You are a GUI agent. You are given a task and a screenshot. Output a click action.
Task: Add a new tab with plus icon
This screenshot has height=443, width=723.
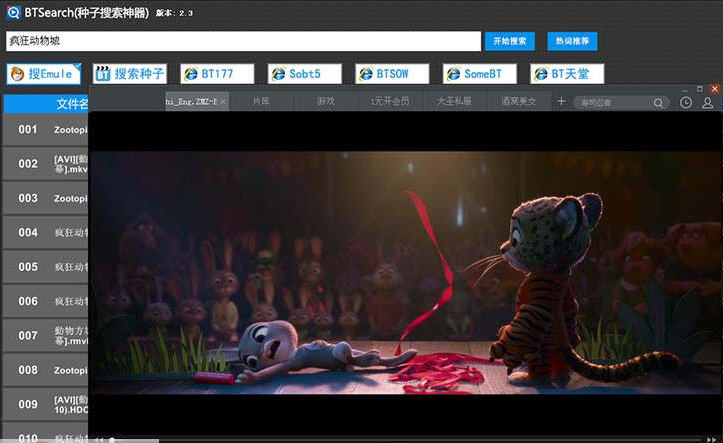[561, 101]
